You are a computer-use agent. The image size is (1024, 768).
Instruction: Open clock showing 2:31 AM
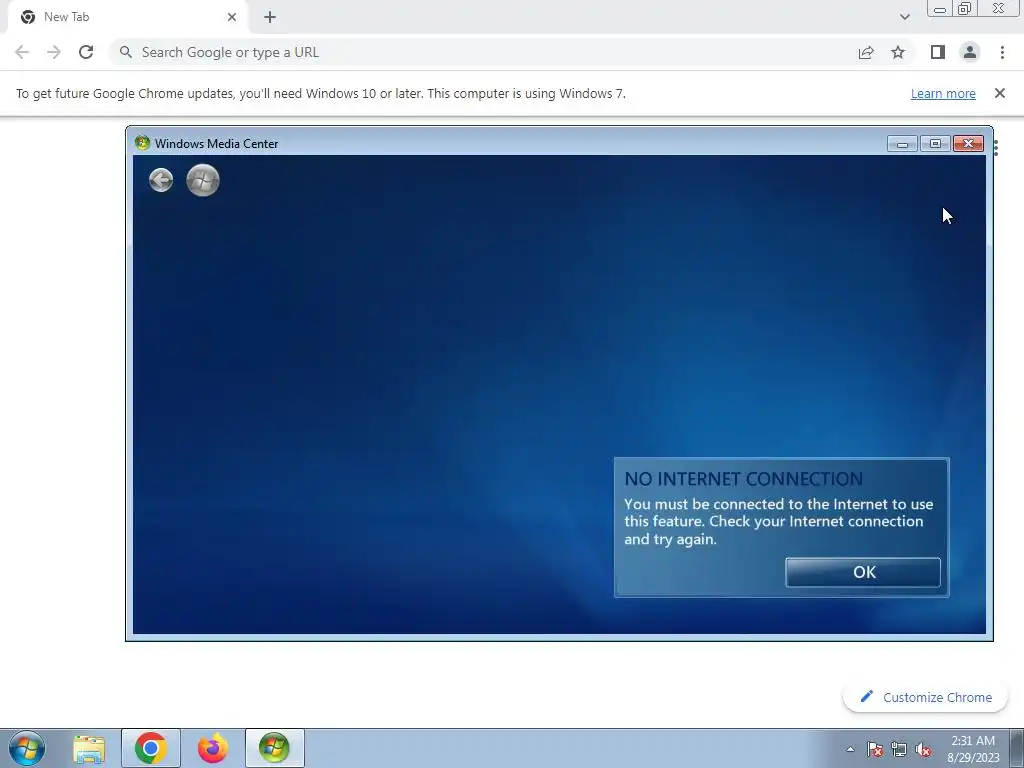click(973, 749)
